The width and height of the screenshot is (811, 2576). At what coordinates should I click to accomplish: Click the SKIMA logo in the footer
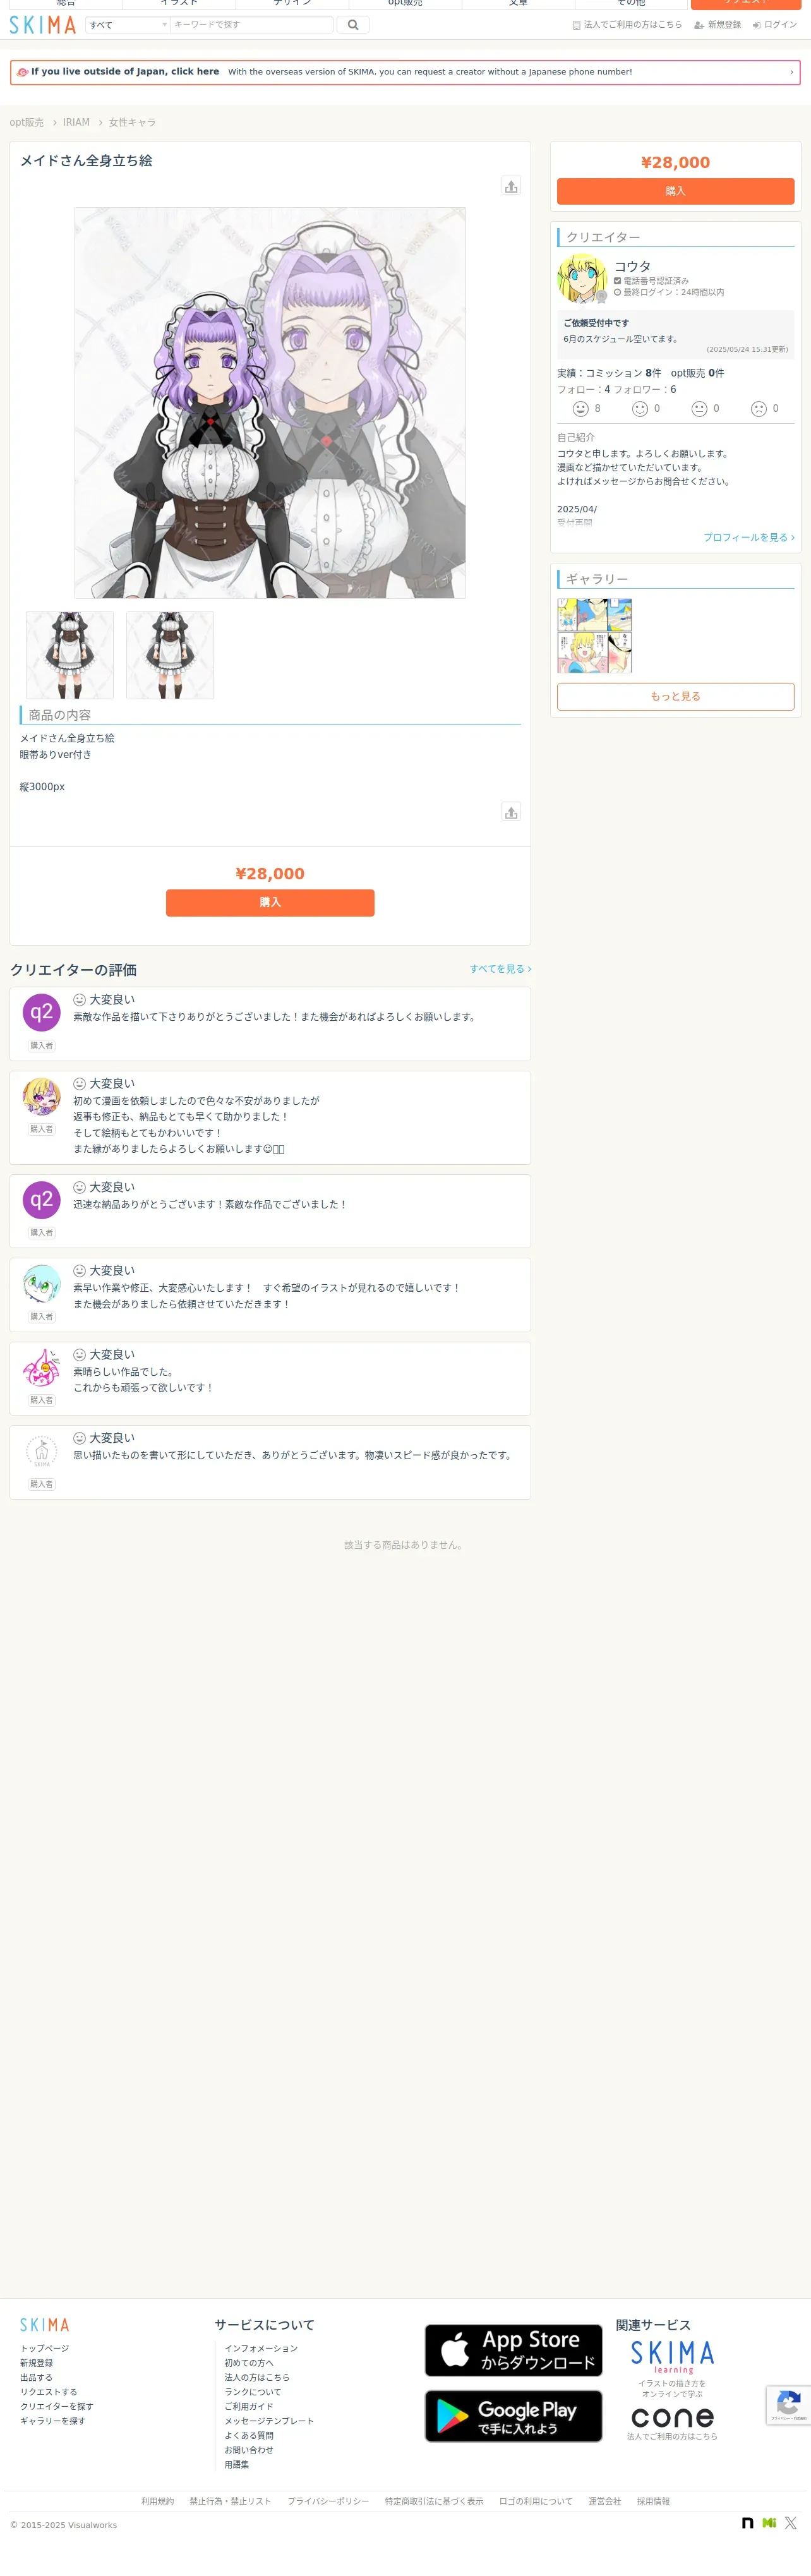click(45, 2325)
